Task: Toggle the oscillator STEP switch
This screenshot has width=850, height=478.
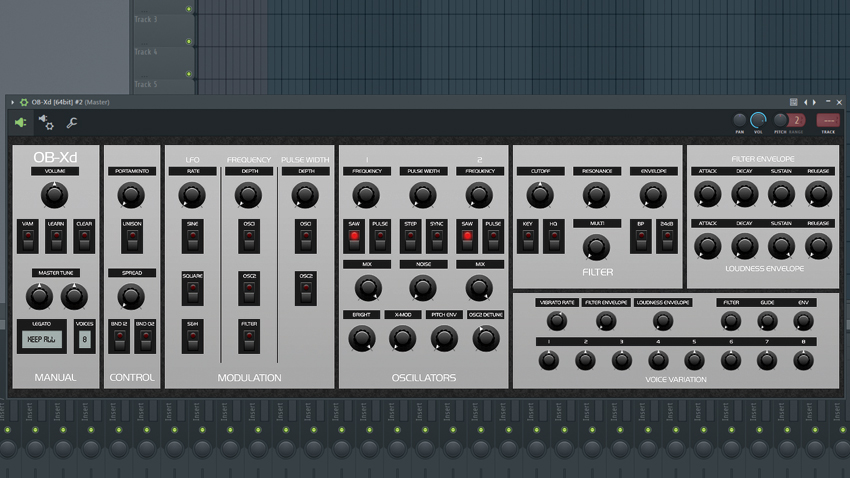Action: click(x=410, y=237)
